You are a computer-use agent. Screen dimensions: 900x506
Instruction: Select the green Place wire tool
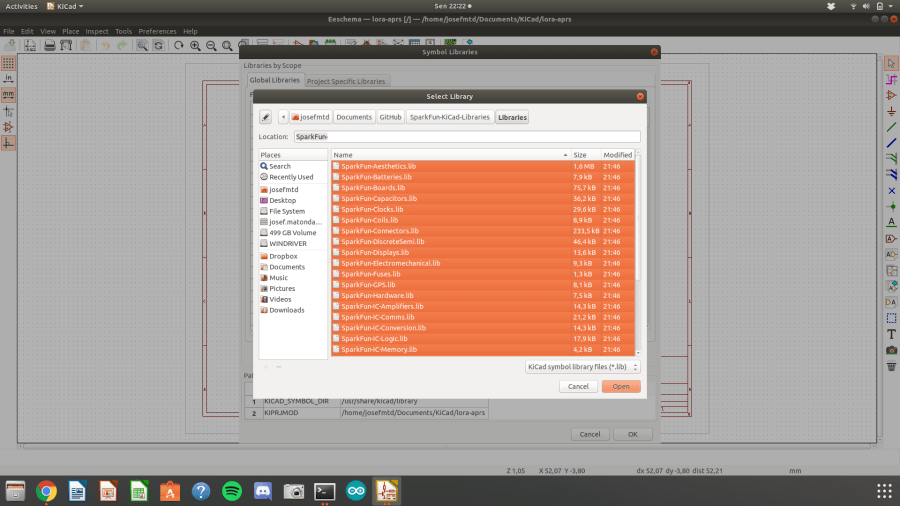(891, 127)
